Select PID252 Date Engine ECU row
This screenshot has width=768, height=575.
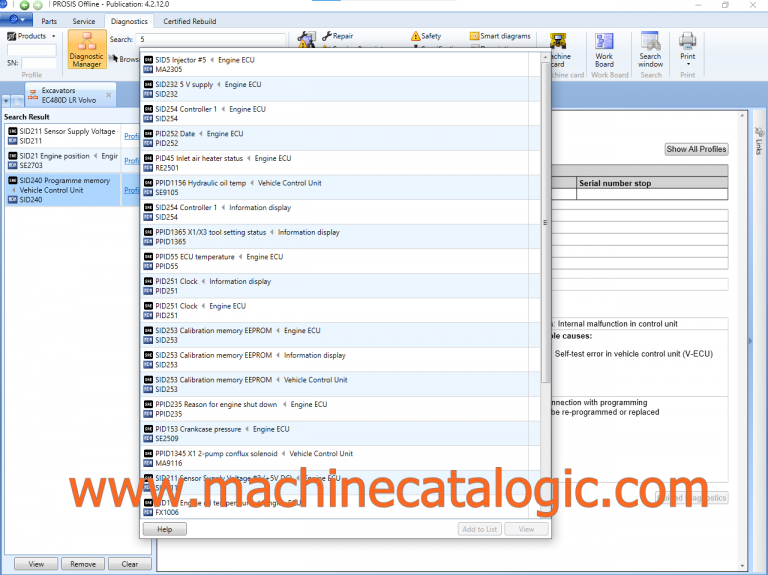pos(341,138)
